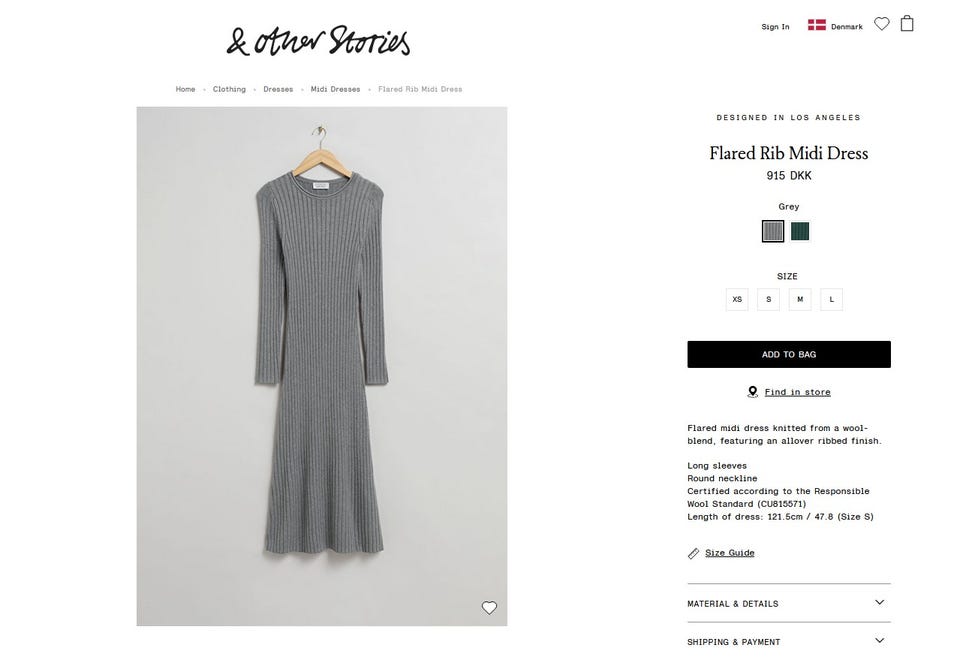Click the Denmark flag icon
The image size is (960, 657).
pos(816,25)
